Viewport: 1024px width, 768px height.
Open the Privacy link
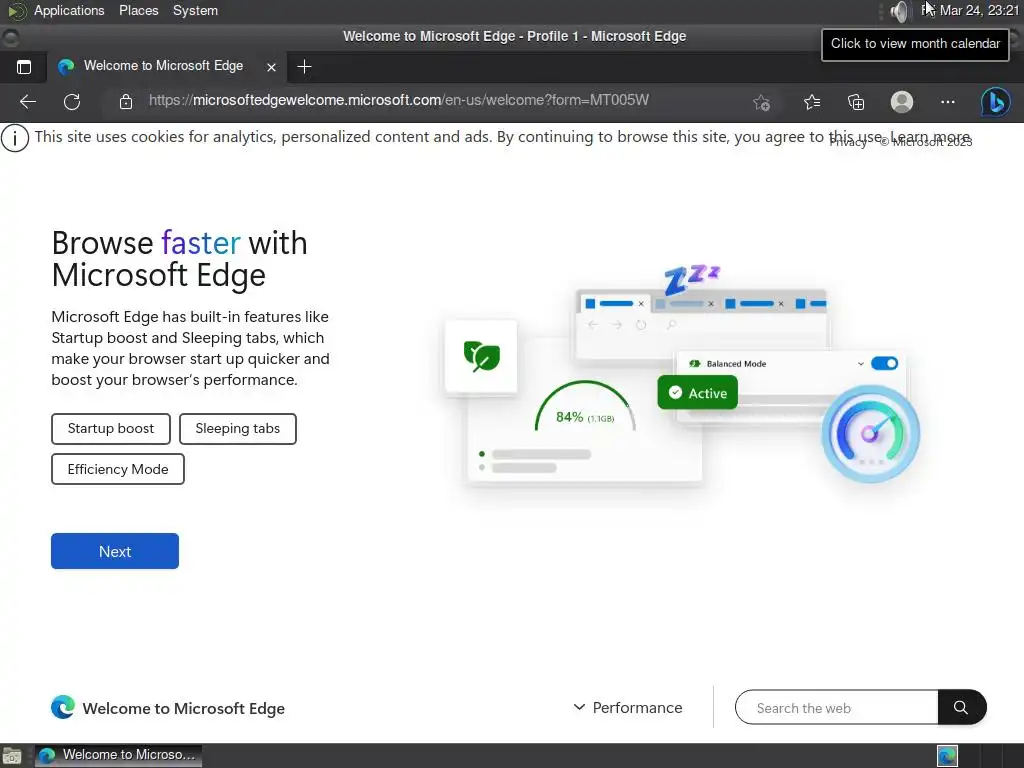coord(848,142)
